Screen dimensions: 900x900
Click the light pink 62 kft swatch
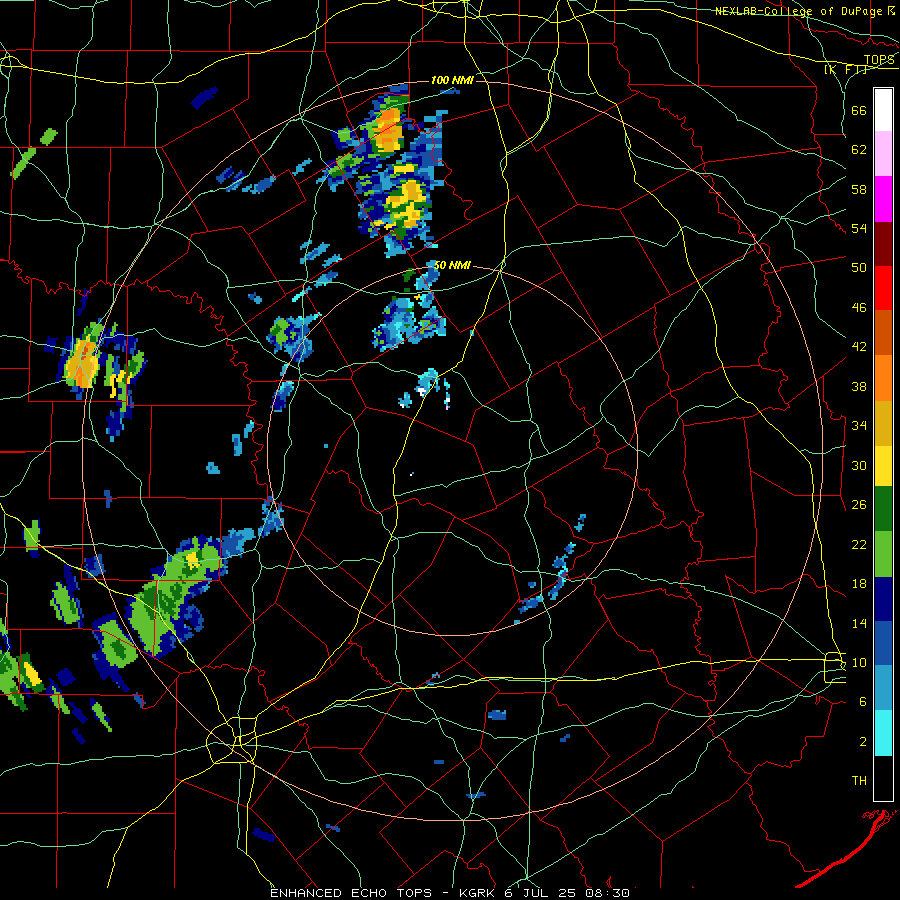(x=883, y=154)
